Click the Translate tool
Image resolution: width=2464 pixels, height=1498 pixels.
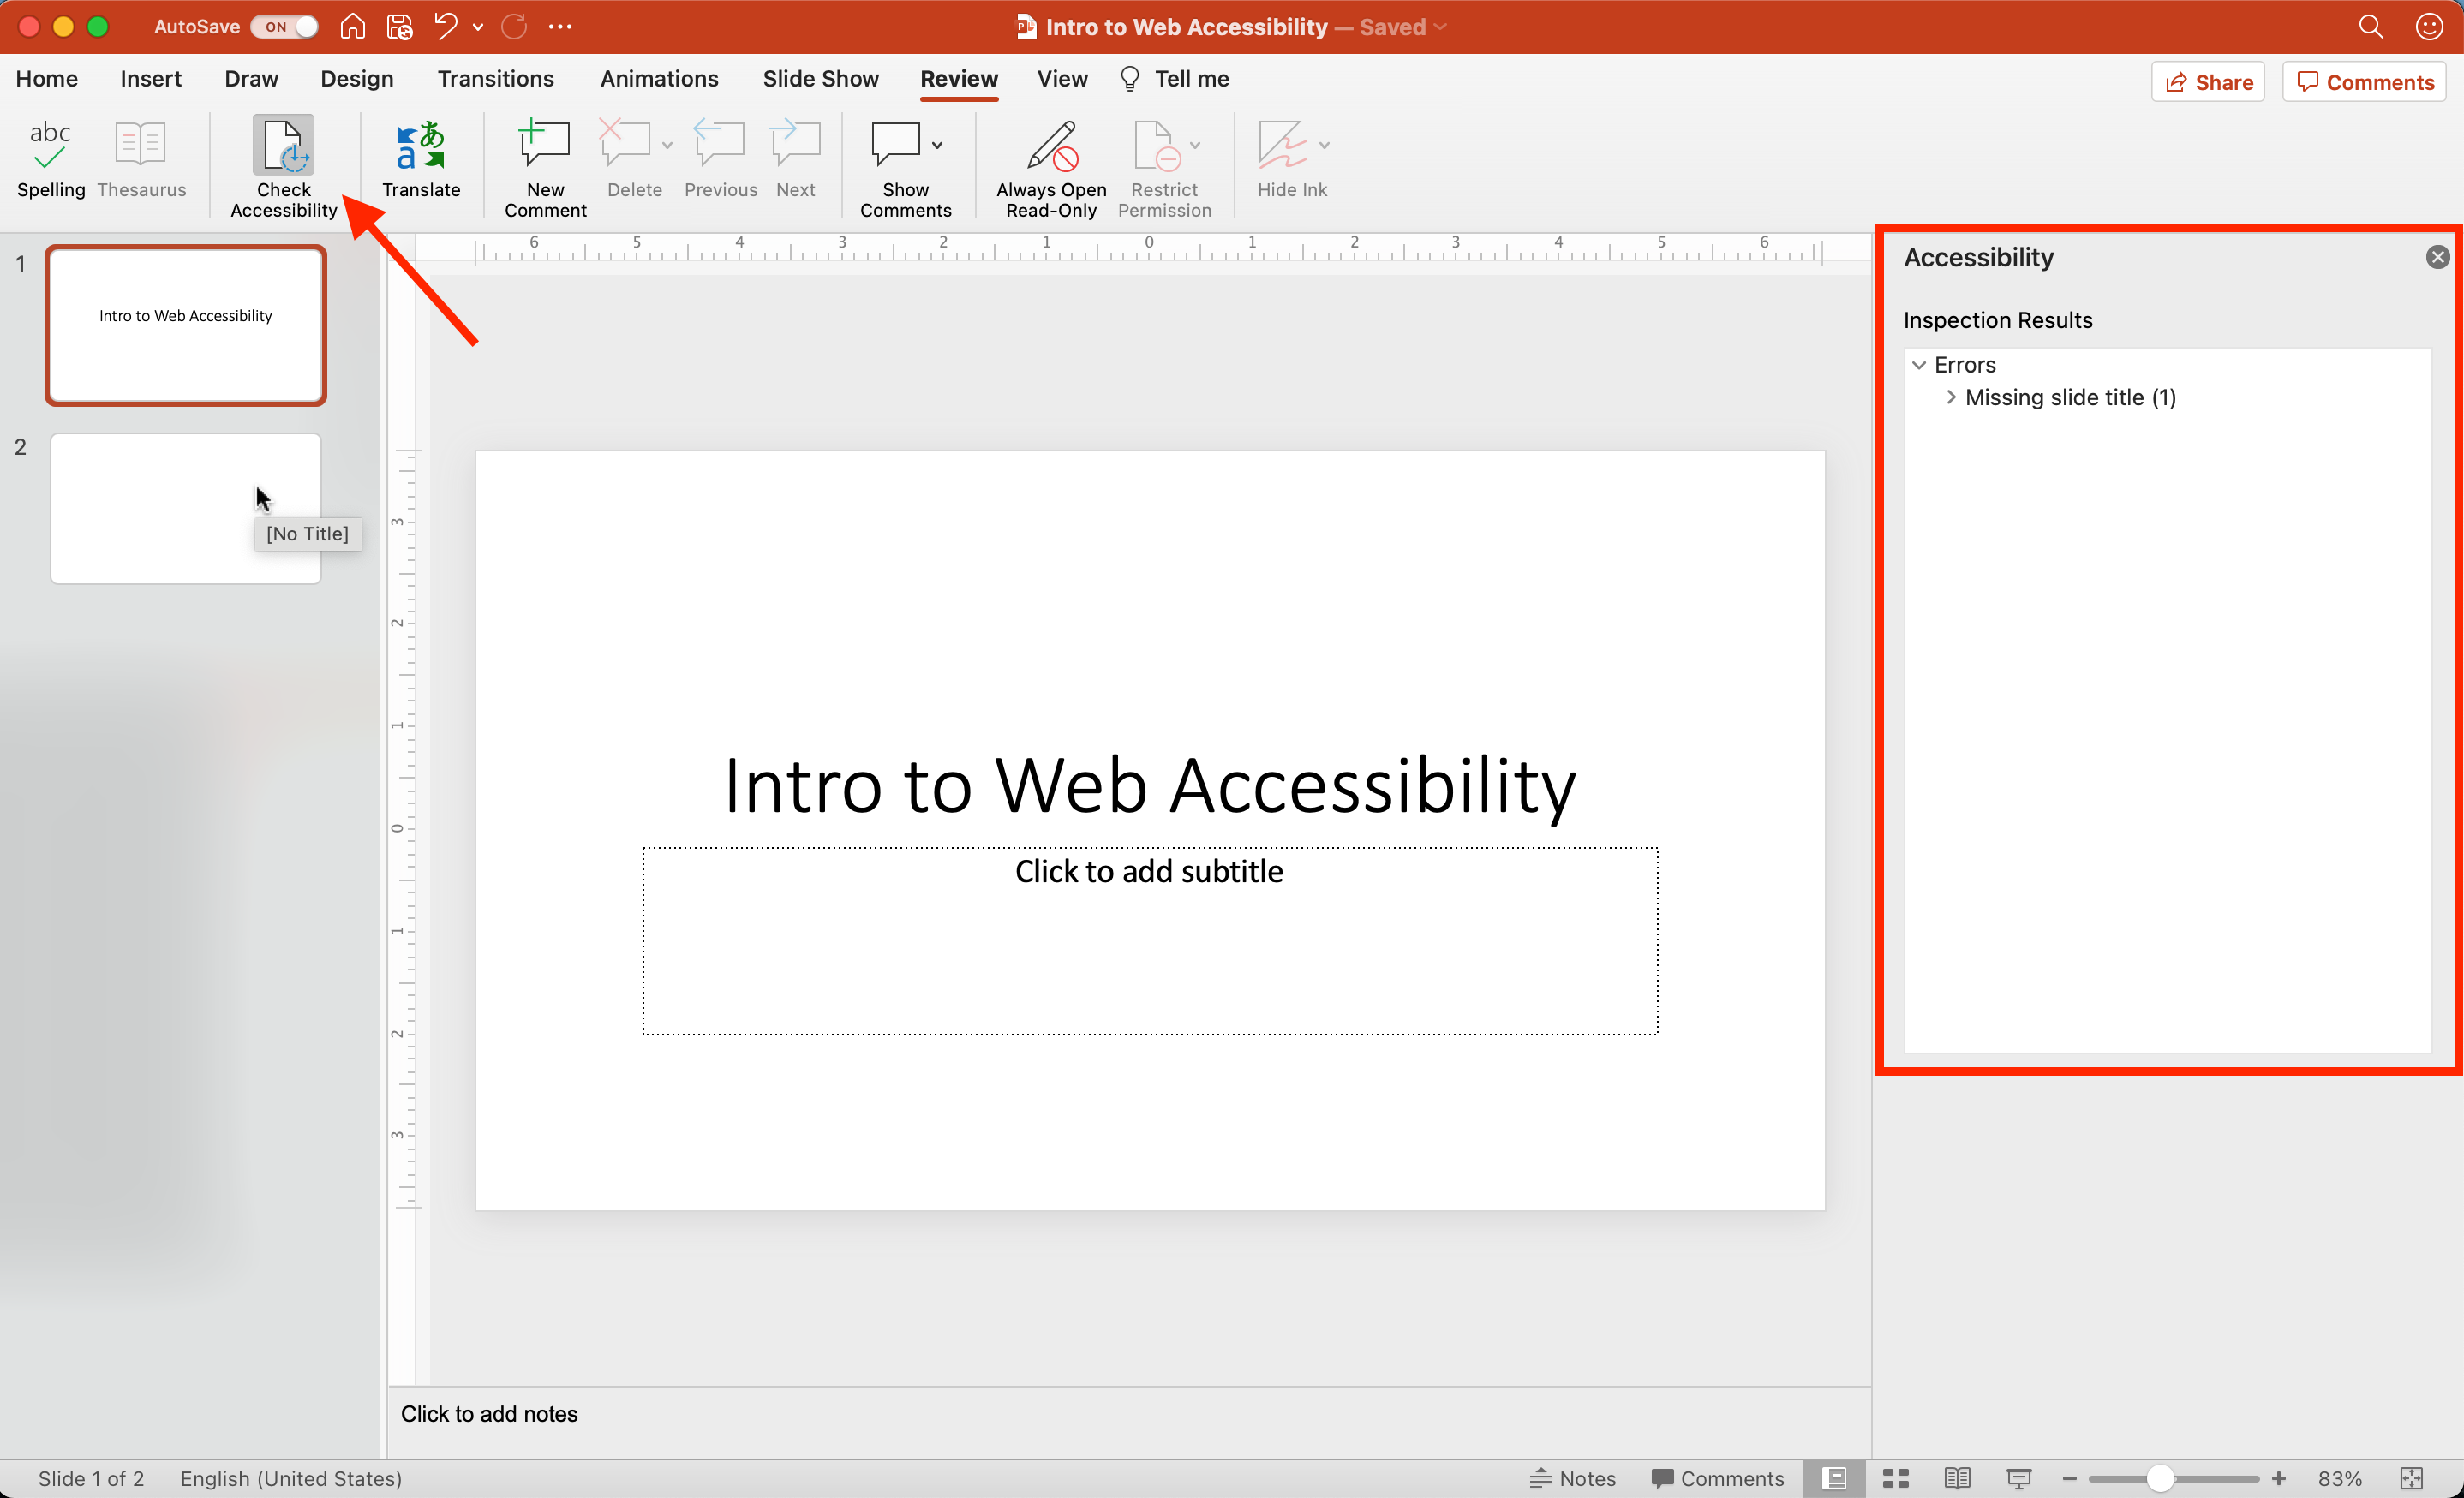coord(421,160)
